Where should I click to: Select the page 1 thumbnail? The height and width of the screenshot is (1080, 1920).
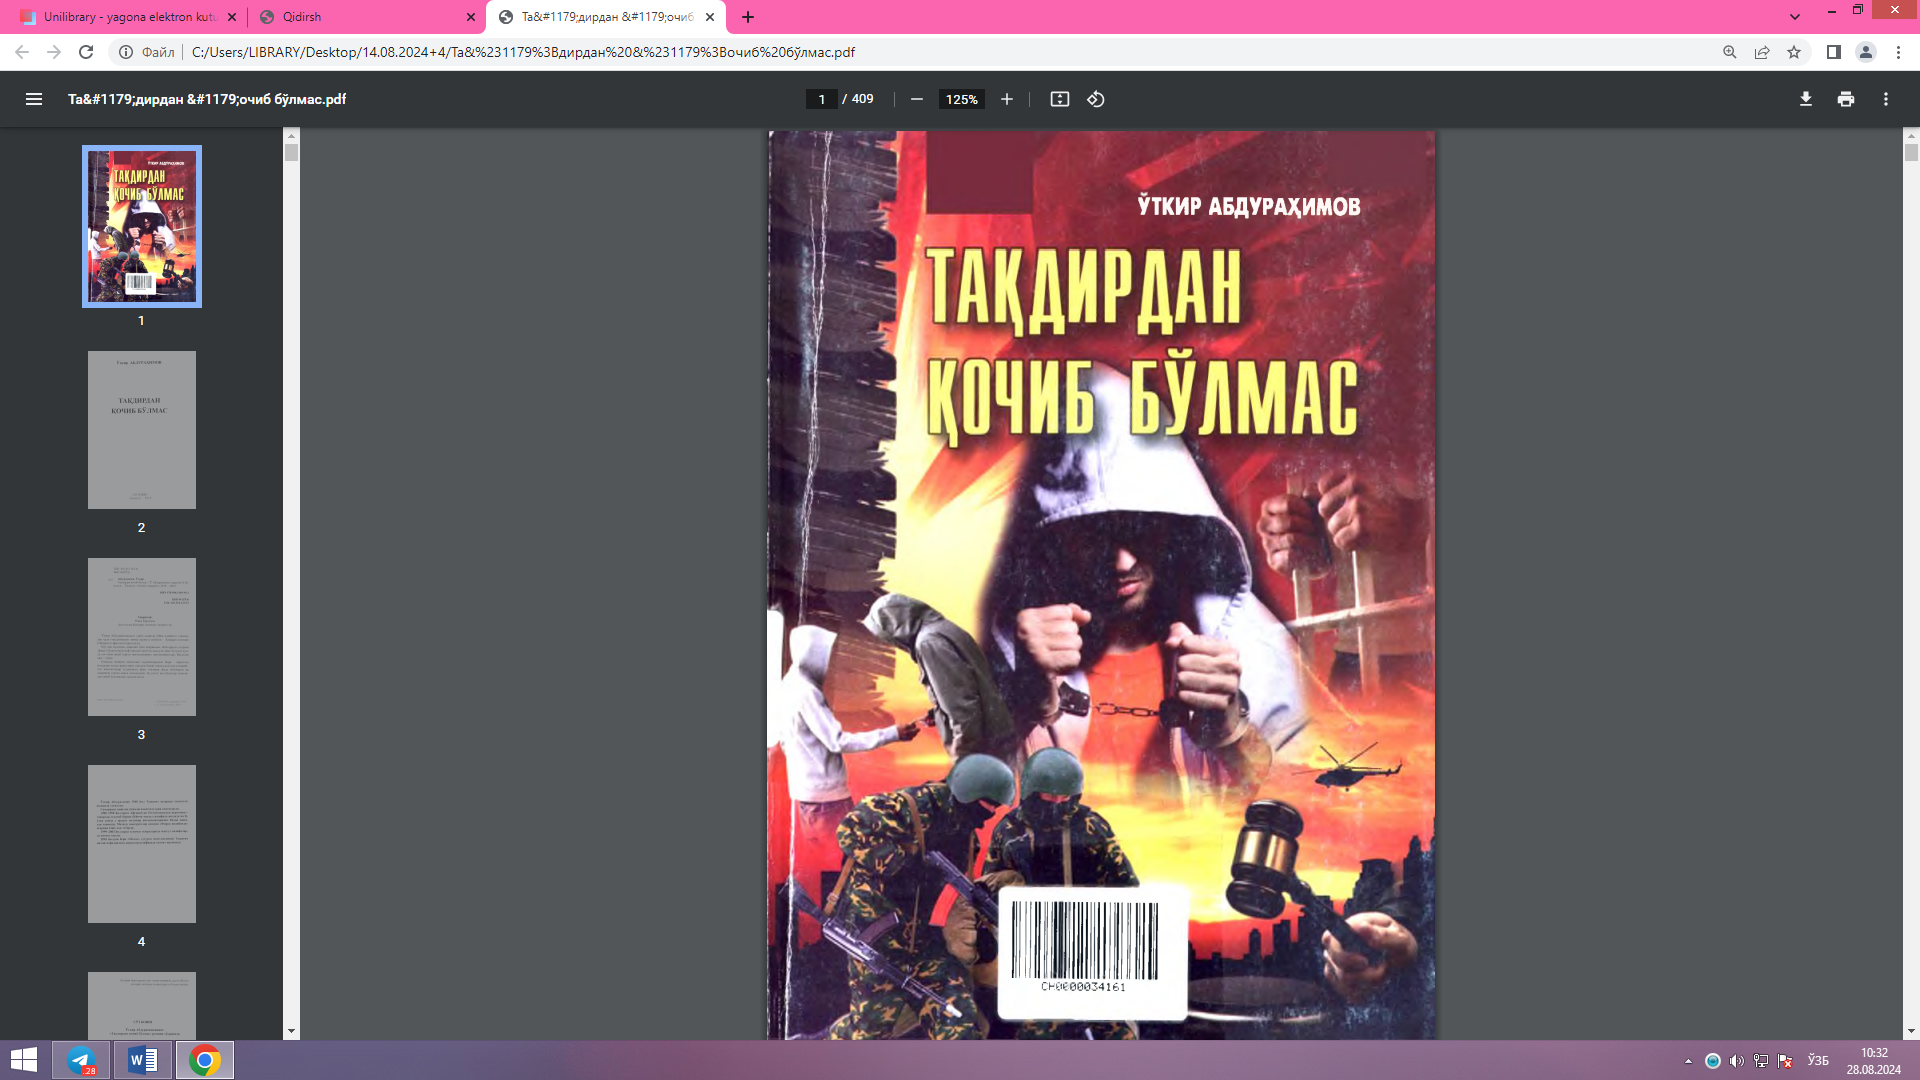[x=142, y=226]
